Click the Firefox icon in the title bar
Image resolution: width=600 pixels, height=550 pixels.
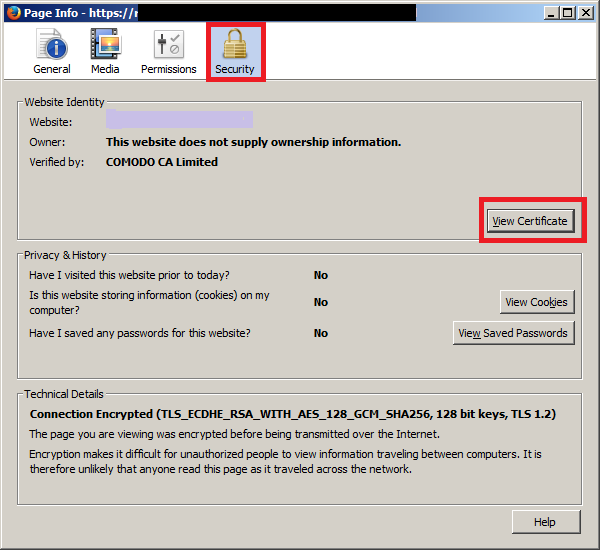click(x=11, y=12)
